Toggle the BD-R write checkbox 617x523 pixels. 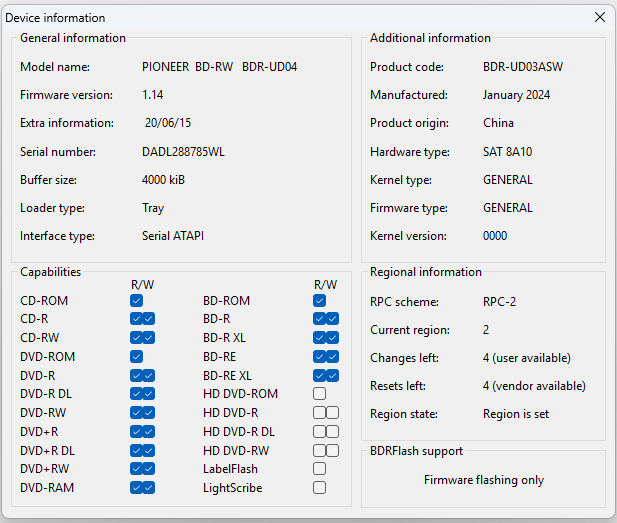(x=333, y=319)
